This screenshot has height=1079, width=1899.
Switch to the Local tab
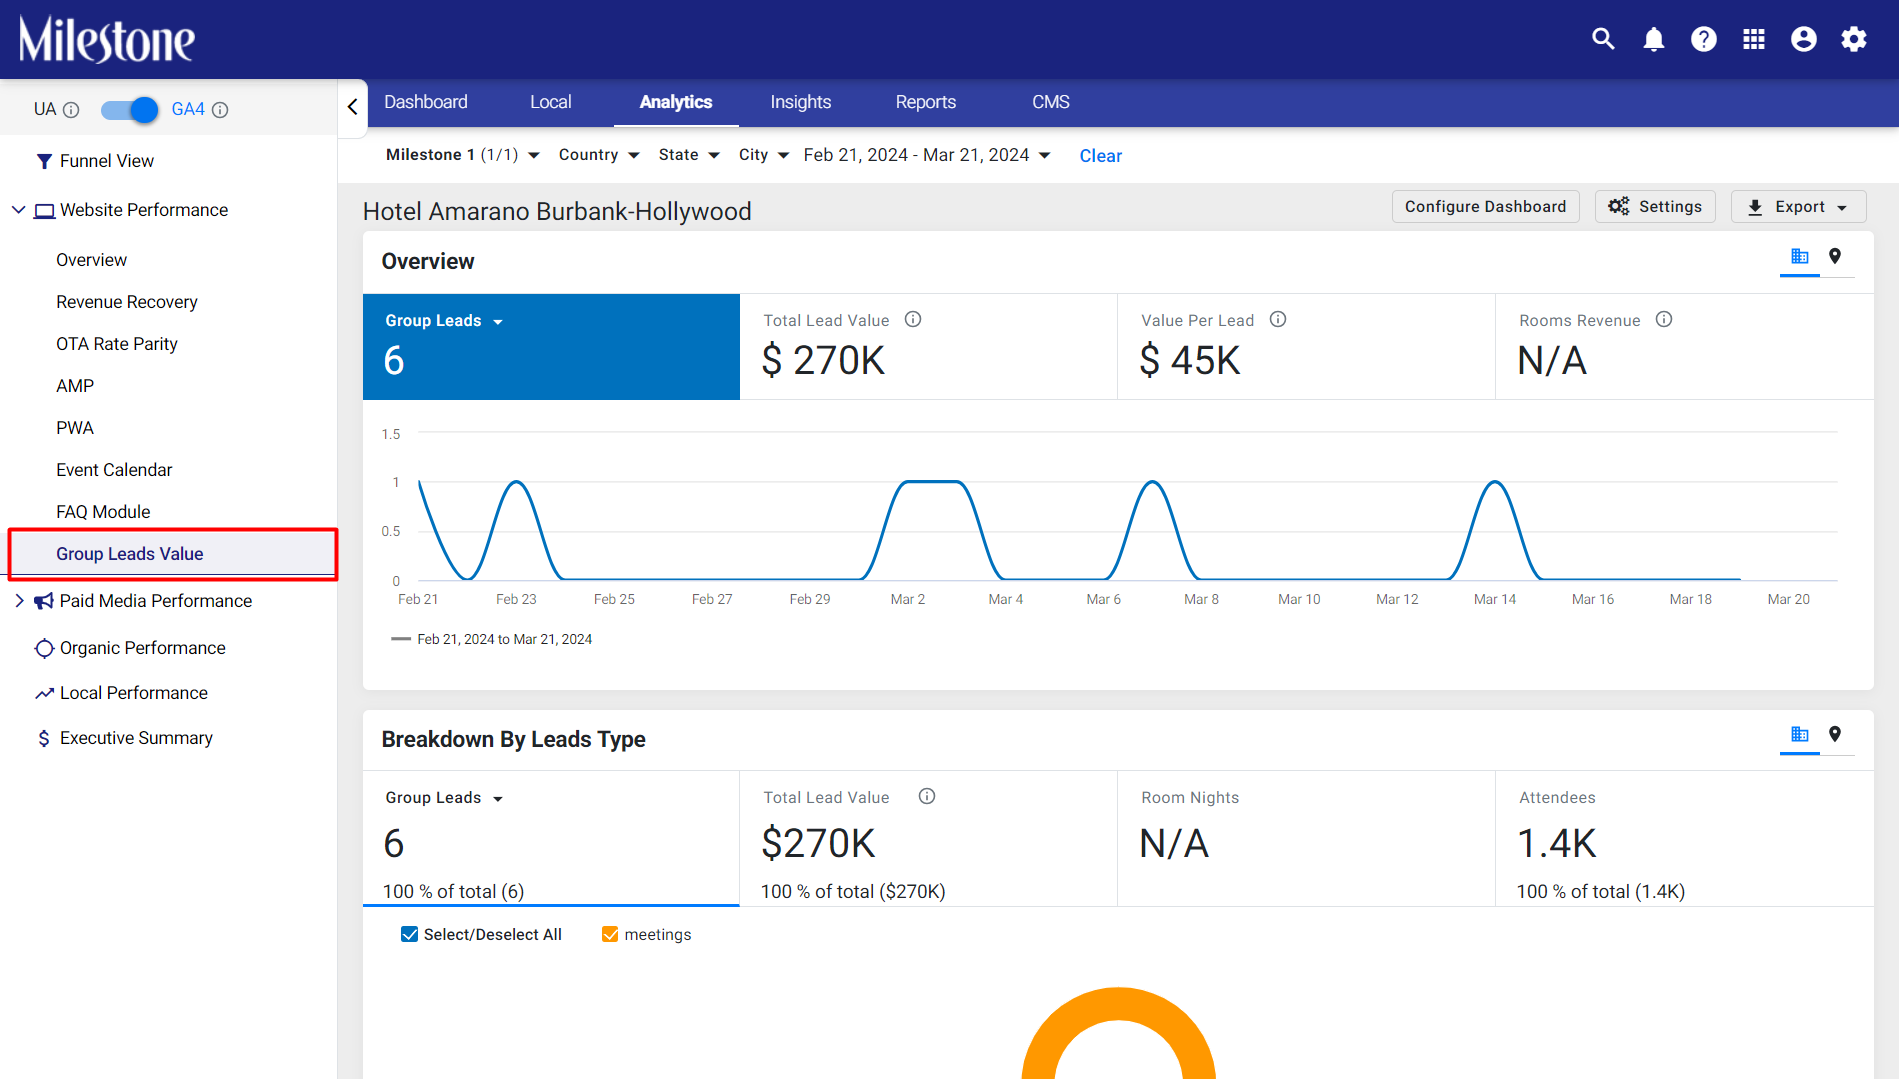coord(551,102)
